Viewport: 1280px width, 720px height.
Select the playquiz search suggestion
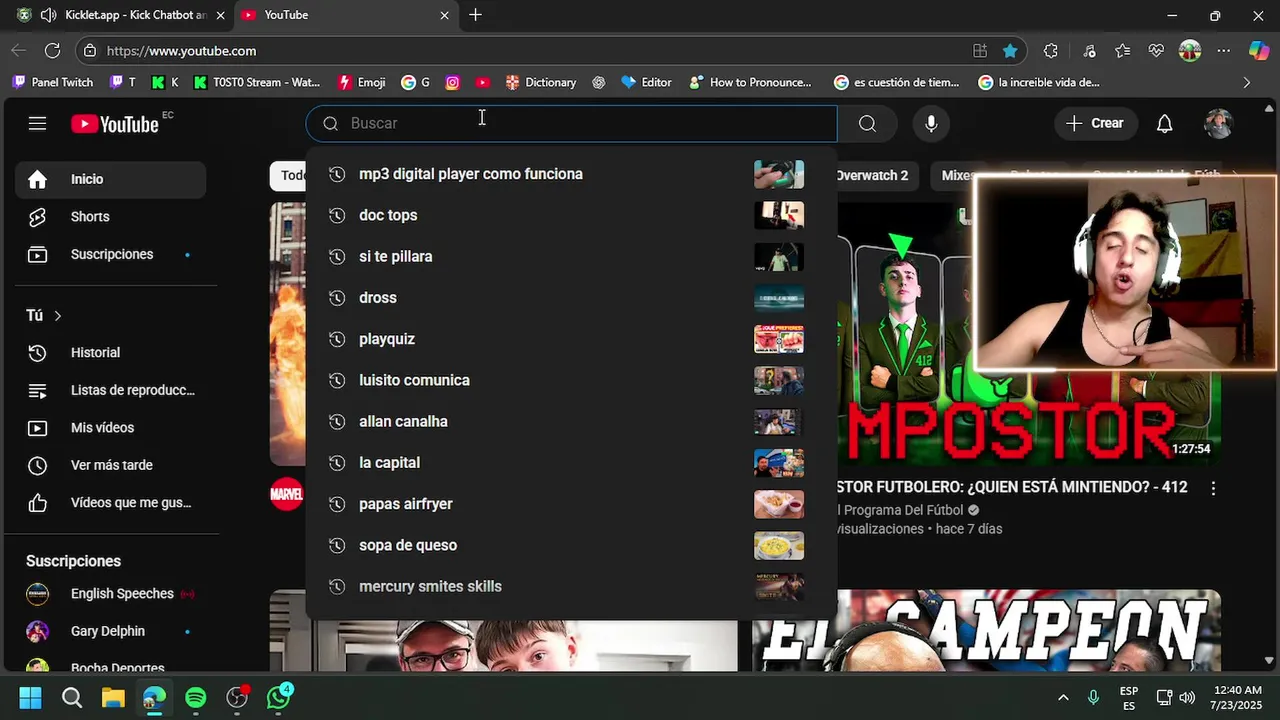(571, 339)
